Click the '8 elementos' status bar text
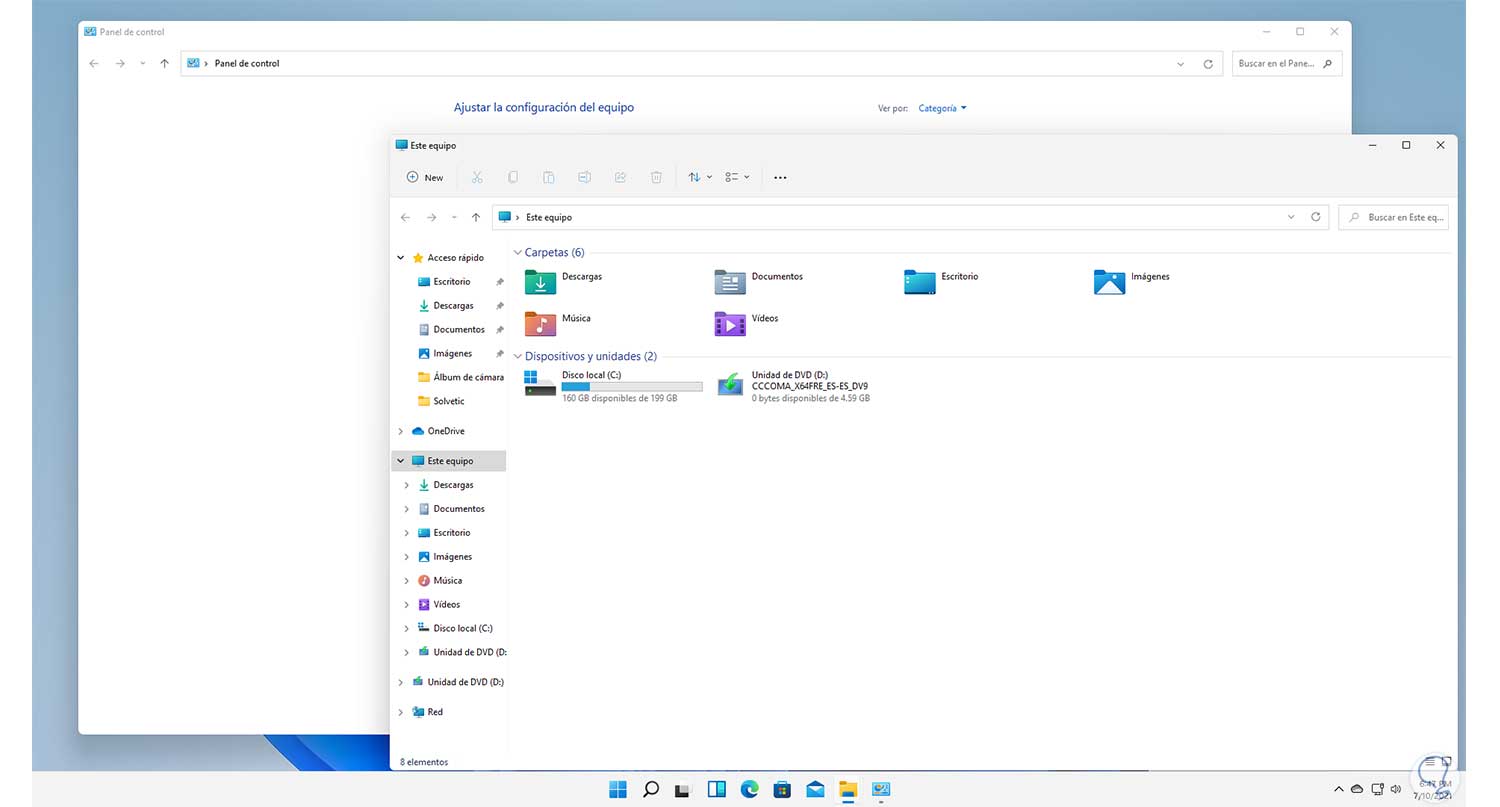This screenshot has height=807, width=1500. pyautogui.click(x=424, y=762)
